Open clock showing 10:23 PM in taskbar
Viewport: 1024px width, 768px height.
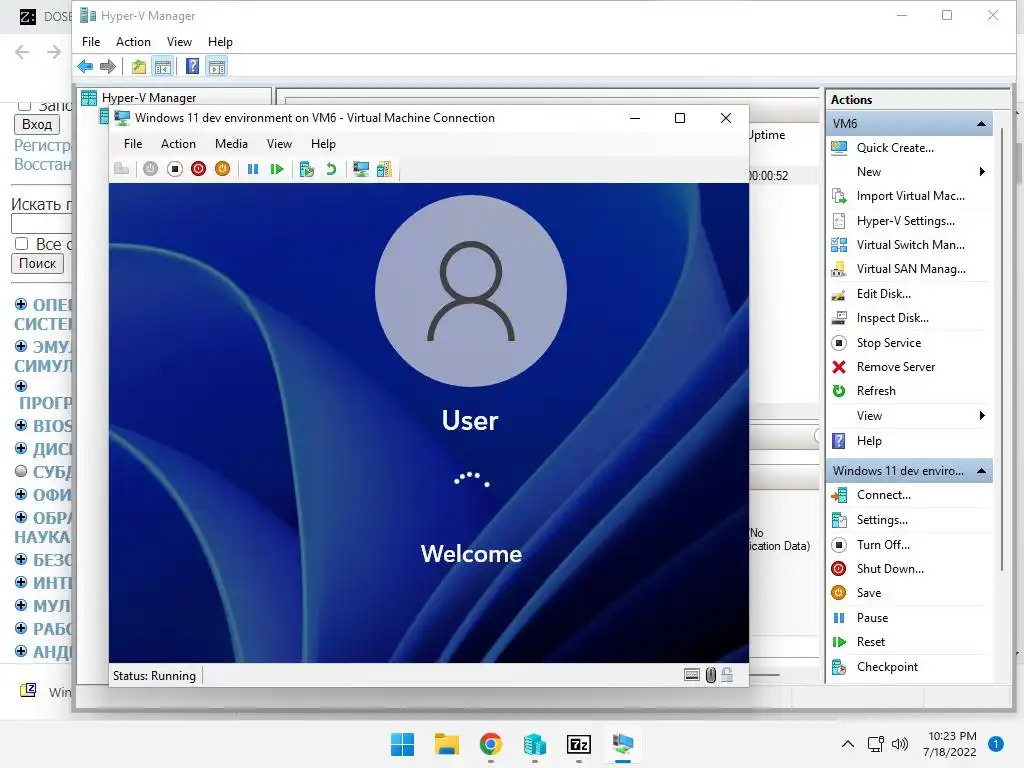952,744
